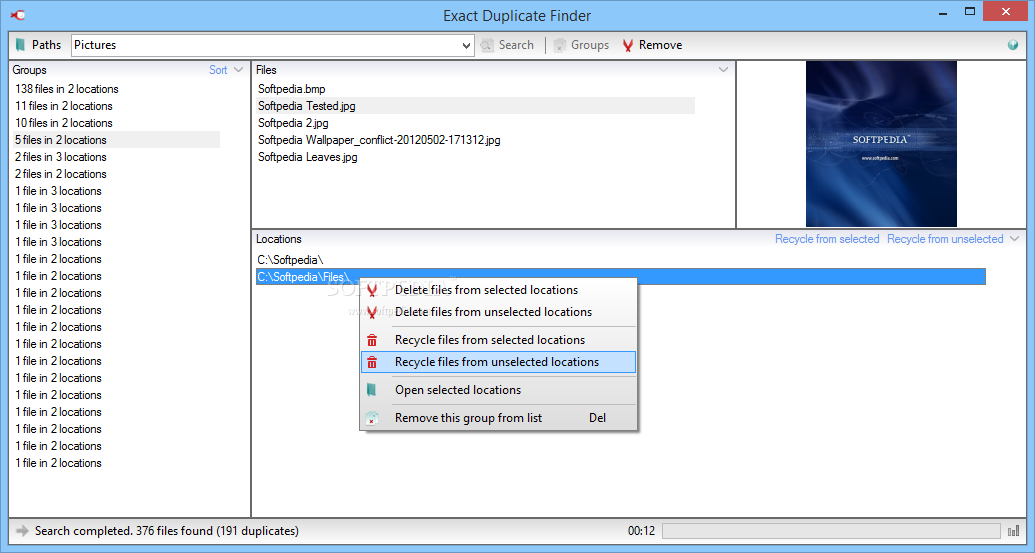Select file Softpedia.bmp
Screen dimensions: 1035x553
click(x=292, y=88)
